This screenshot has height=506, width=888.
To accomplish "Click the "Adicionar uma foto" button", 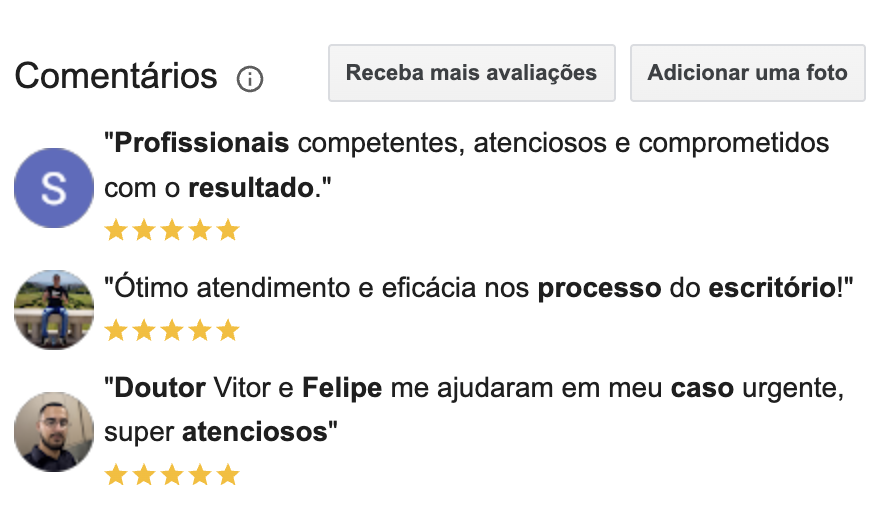I will (747, 73).
